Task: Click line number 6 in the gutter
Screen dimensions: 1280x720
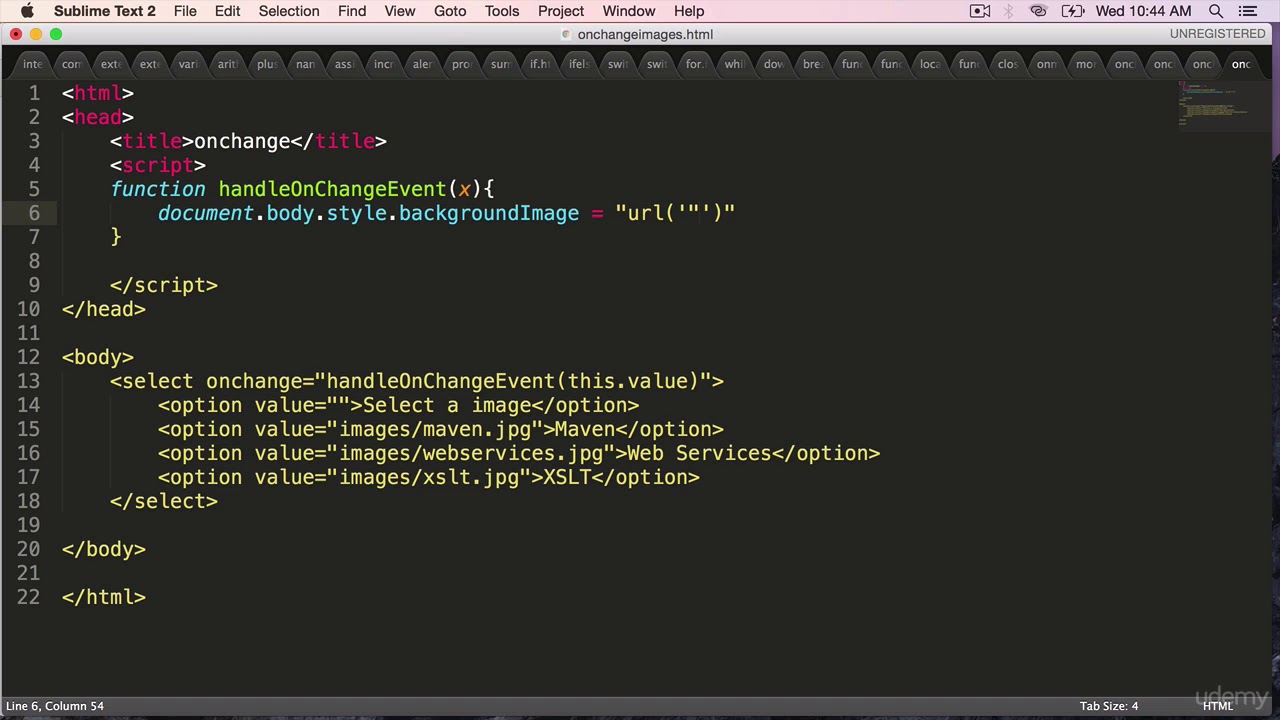Action: click(34, 213)
